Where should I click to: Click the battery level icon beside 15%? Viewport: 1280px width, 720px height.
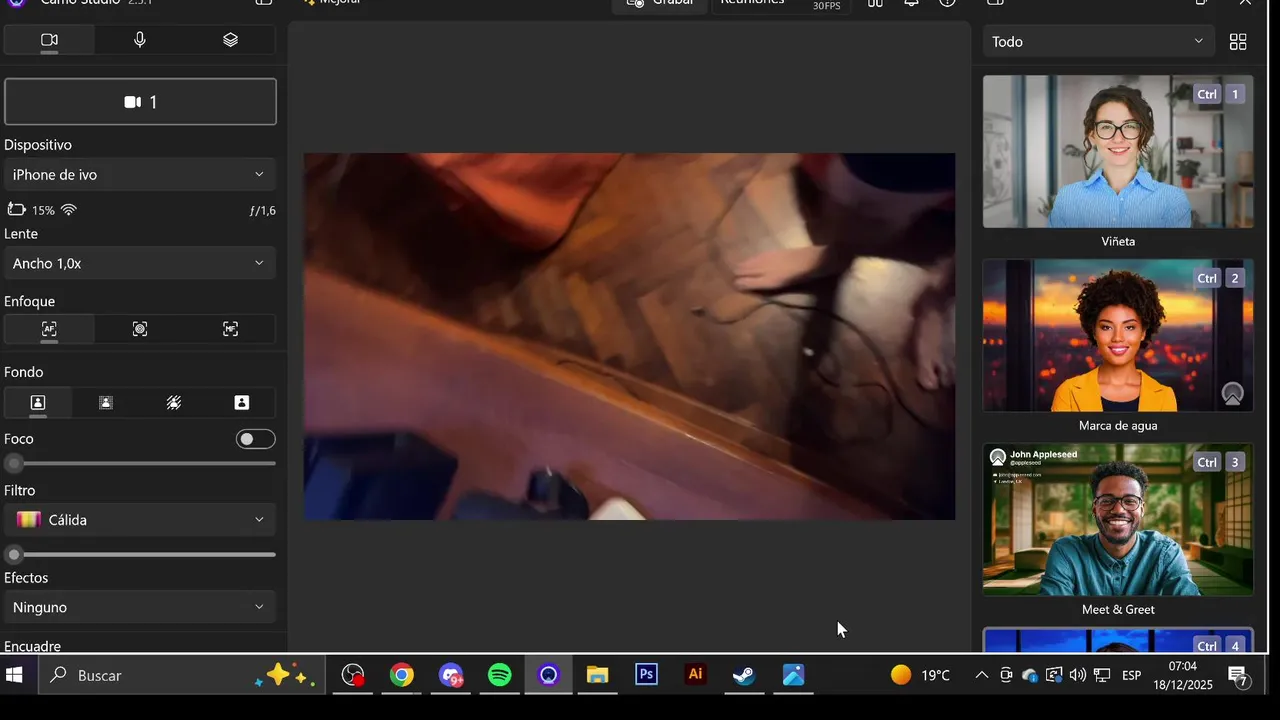(17, 210)
